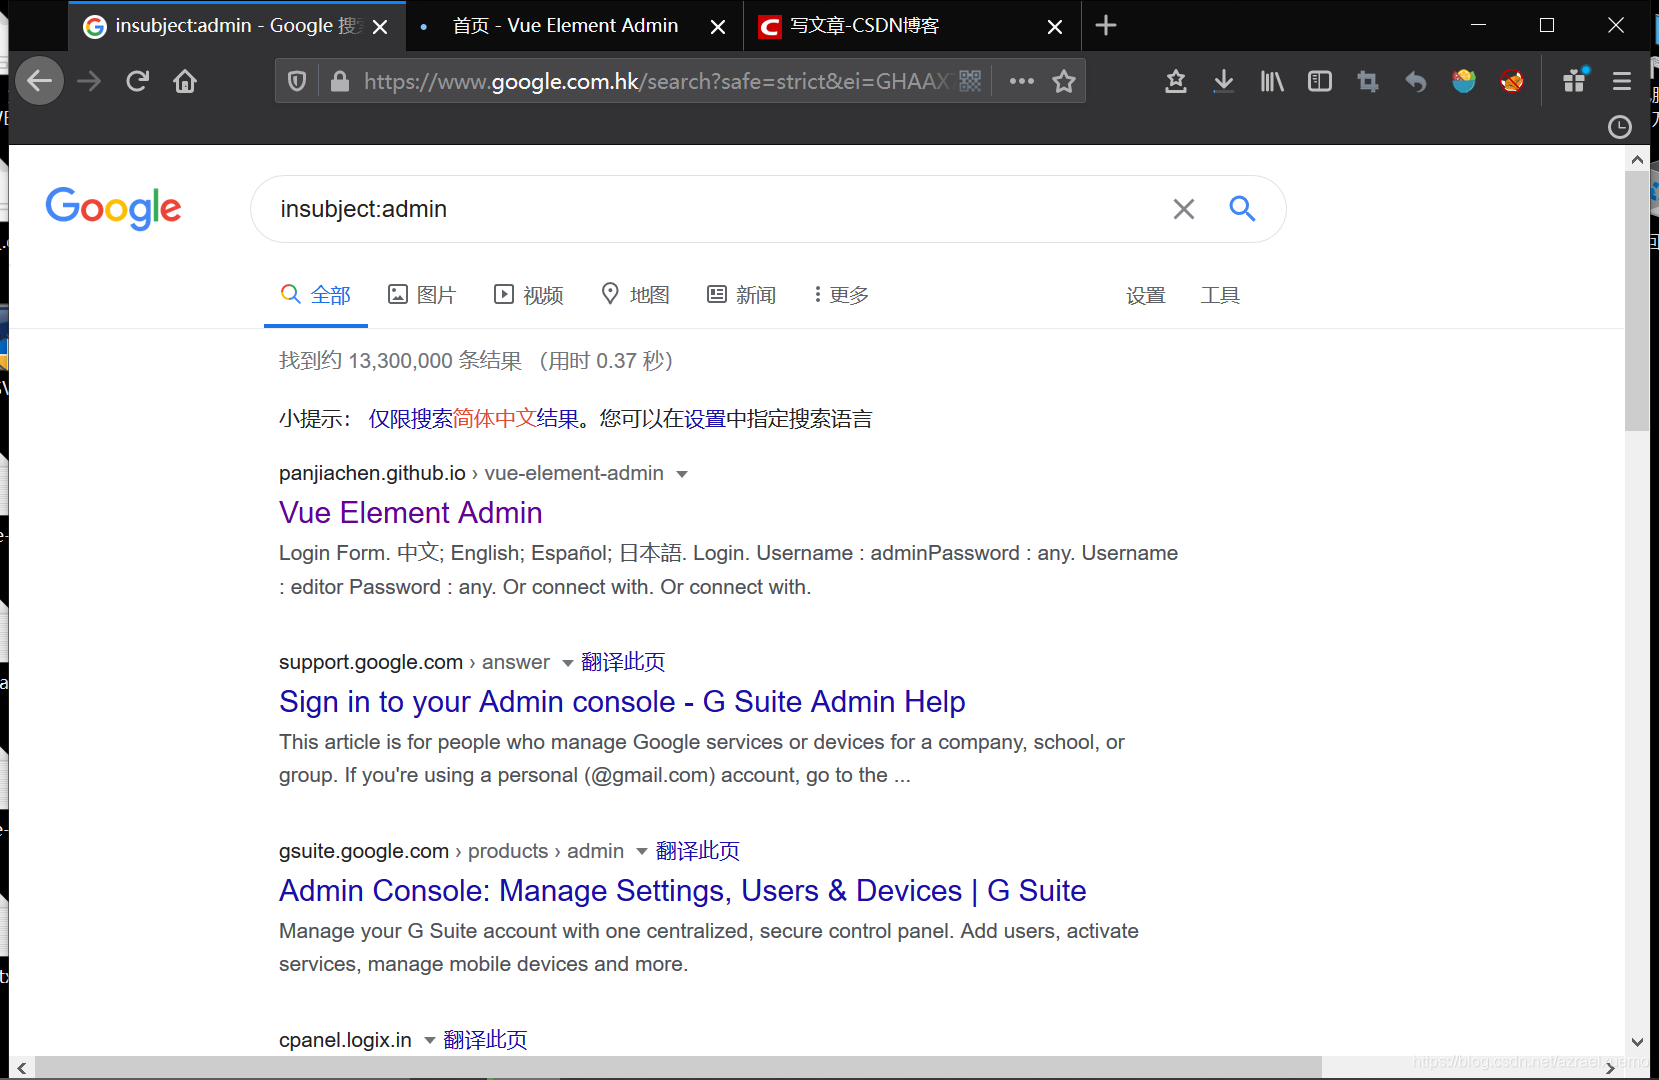Click 翻译此页 beside gsuite.google.com

(698, 851)
